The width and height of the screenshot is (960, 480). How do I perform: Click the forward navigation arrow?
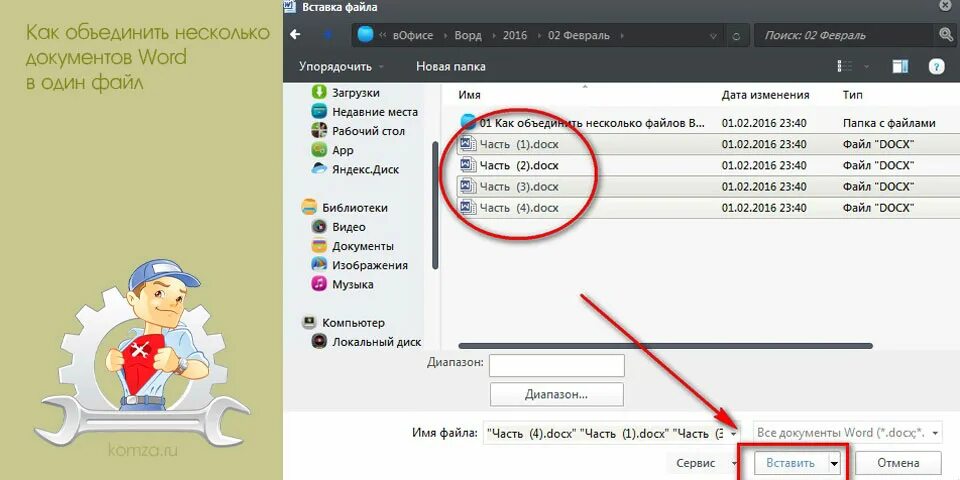(x=328, y=35)
